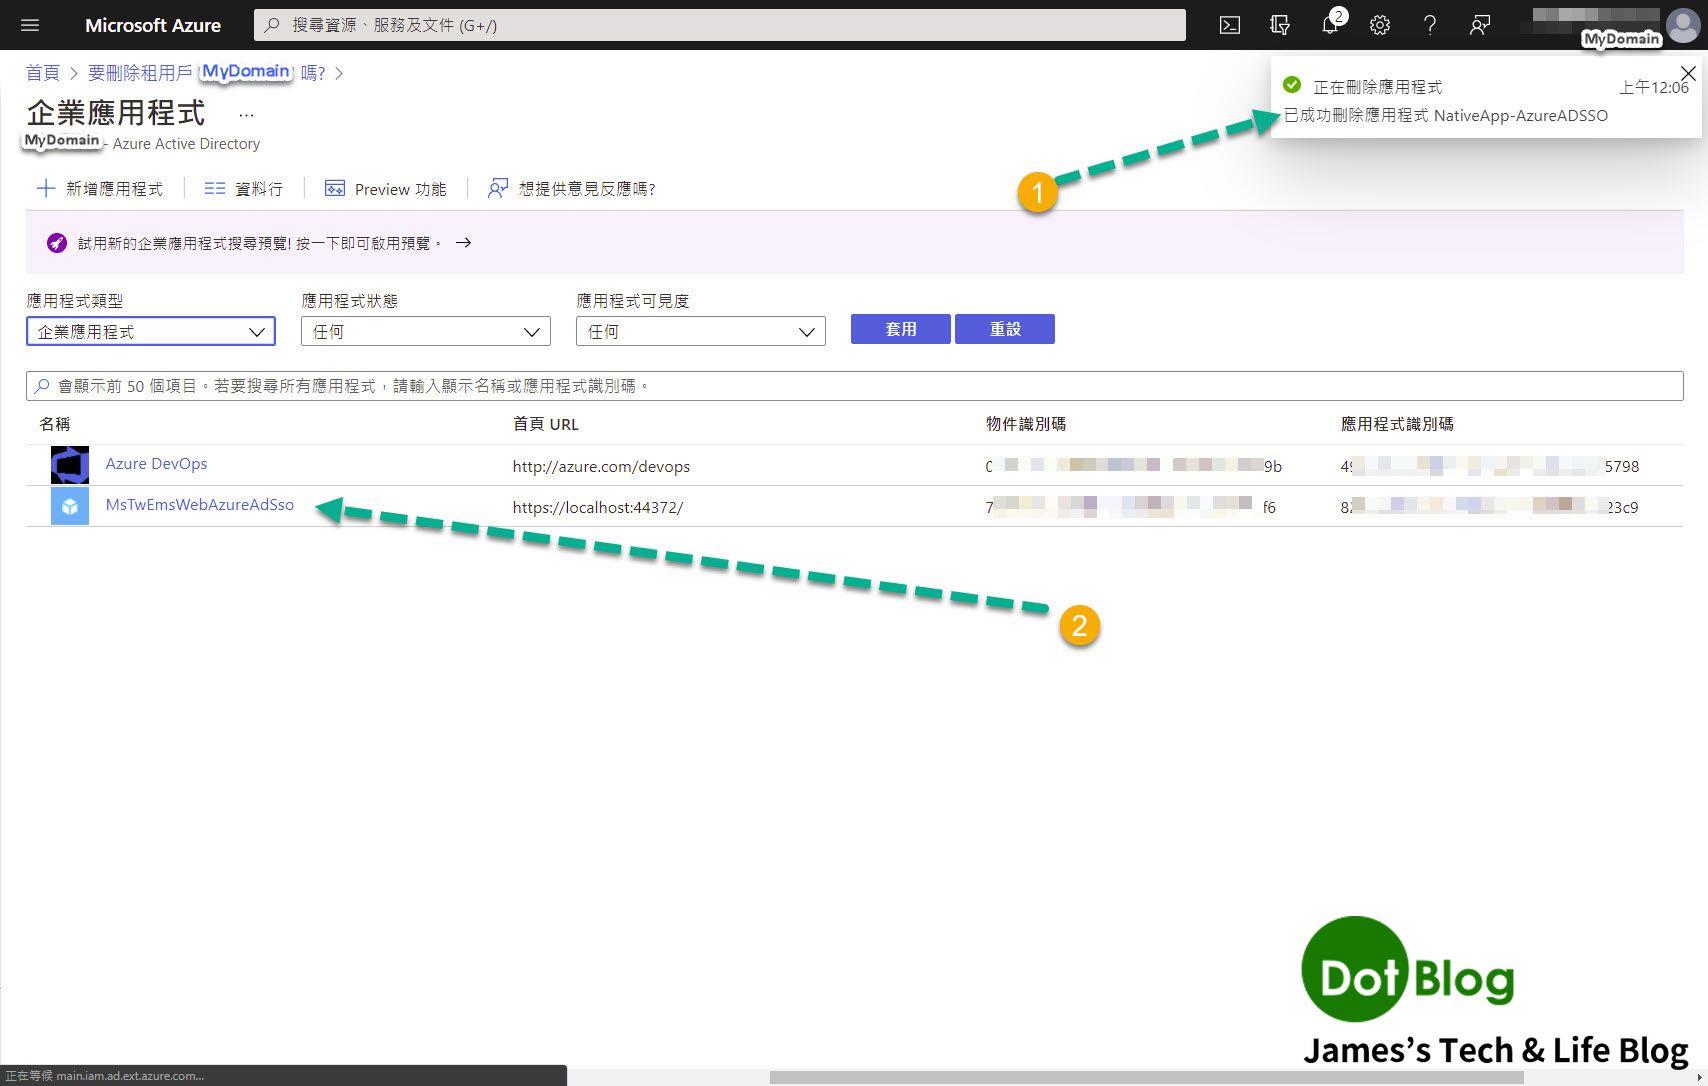Open Directory and subscription filter icon
The image size is (1708, 1086).
point(1280,25)
